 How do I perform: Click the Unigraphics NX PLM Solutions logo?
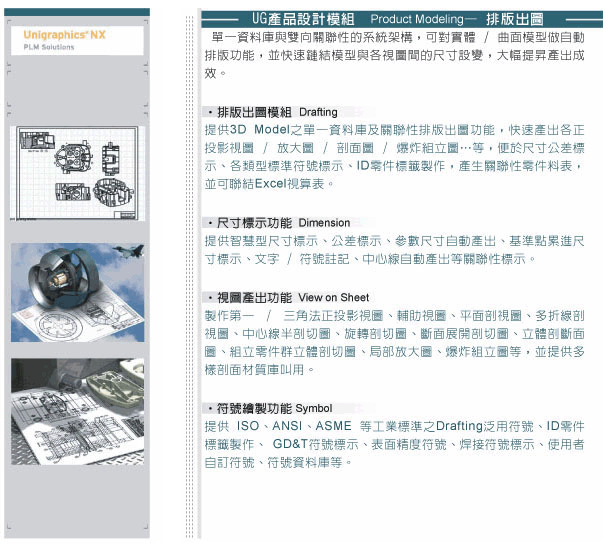point(77,40)
